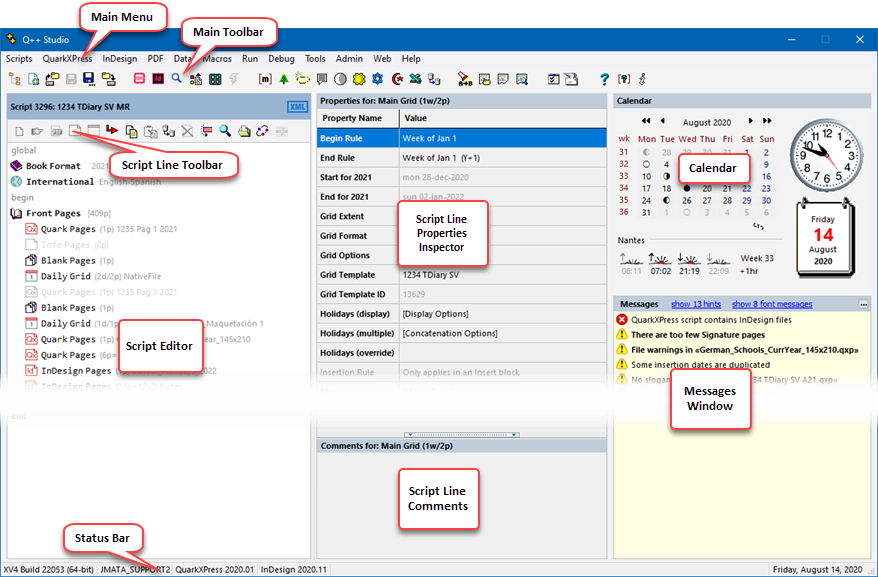Screen dimensions: 878x577
Task: Go to next year in calendar
Action: (x=767, y=121)
